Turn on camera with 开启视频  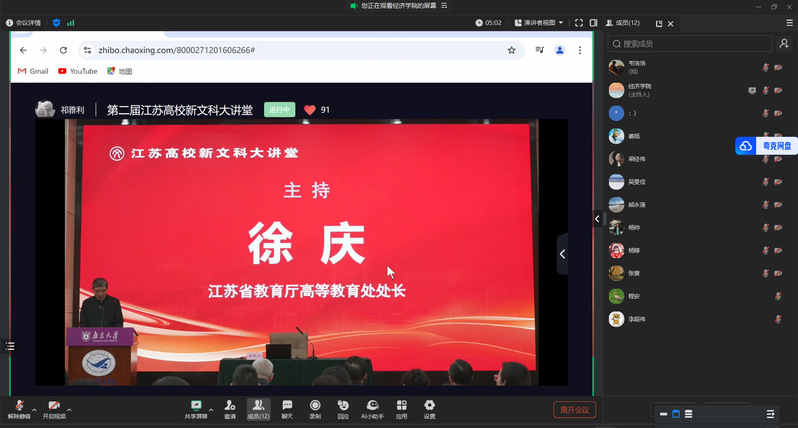click(53, 406)
